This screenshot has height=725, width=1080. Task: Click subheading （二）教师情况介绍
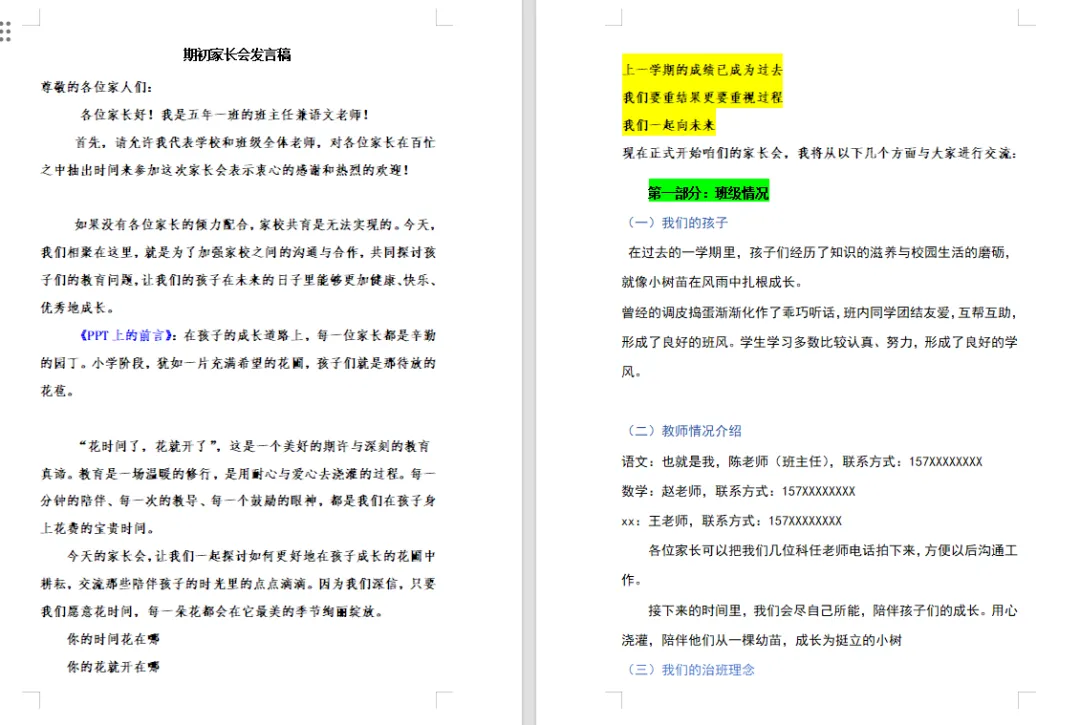tap(682, 430)
